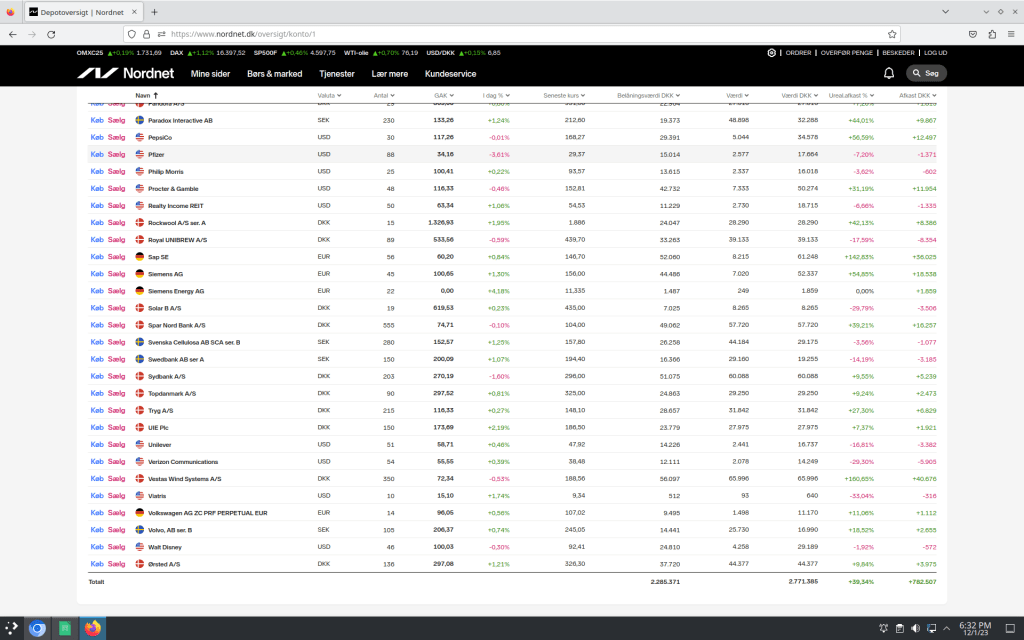Screen dimensions: 1024x640
Task: Open Firefox application menu
Action: tap(1011, 33)
